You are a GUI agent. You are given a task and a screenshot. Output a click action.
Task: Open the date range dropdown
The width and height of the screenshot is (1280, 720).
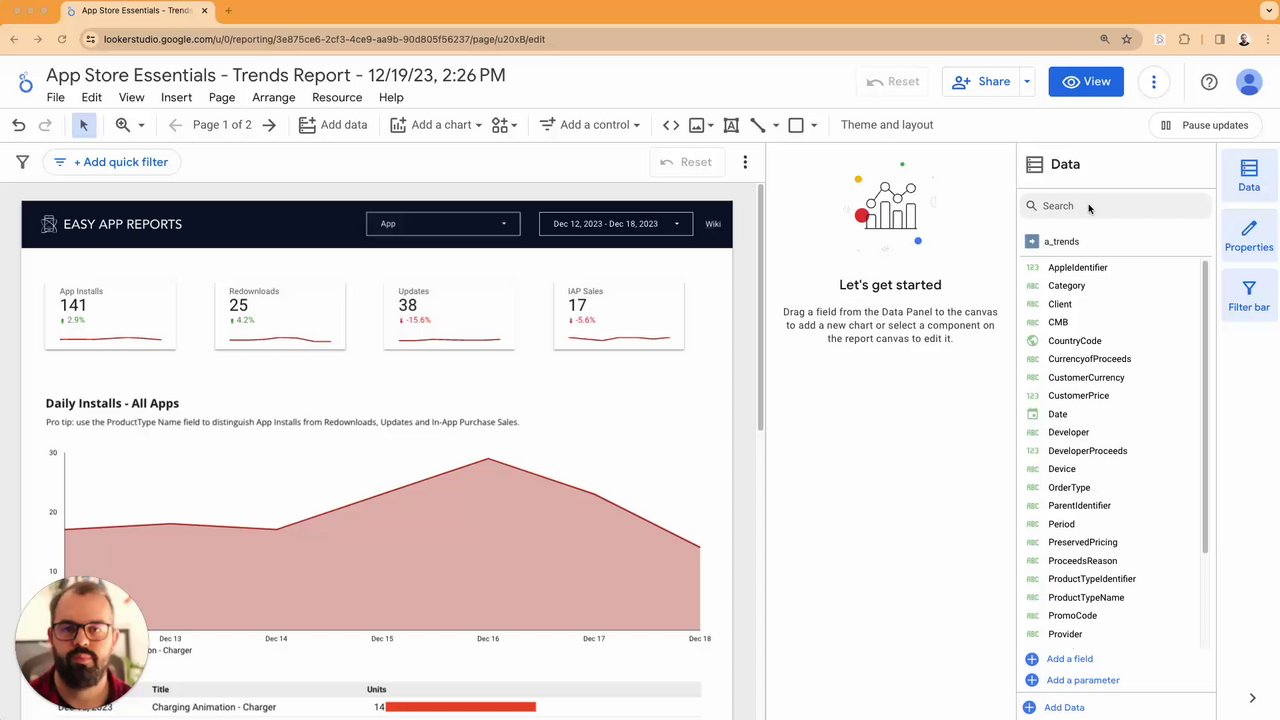point(615,224)
